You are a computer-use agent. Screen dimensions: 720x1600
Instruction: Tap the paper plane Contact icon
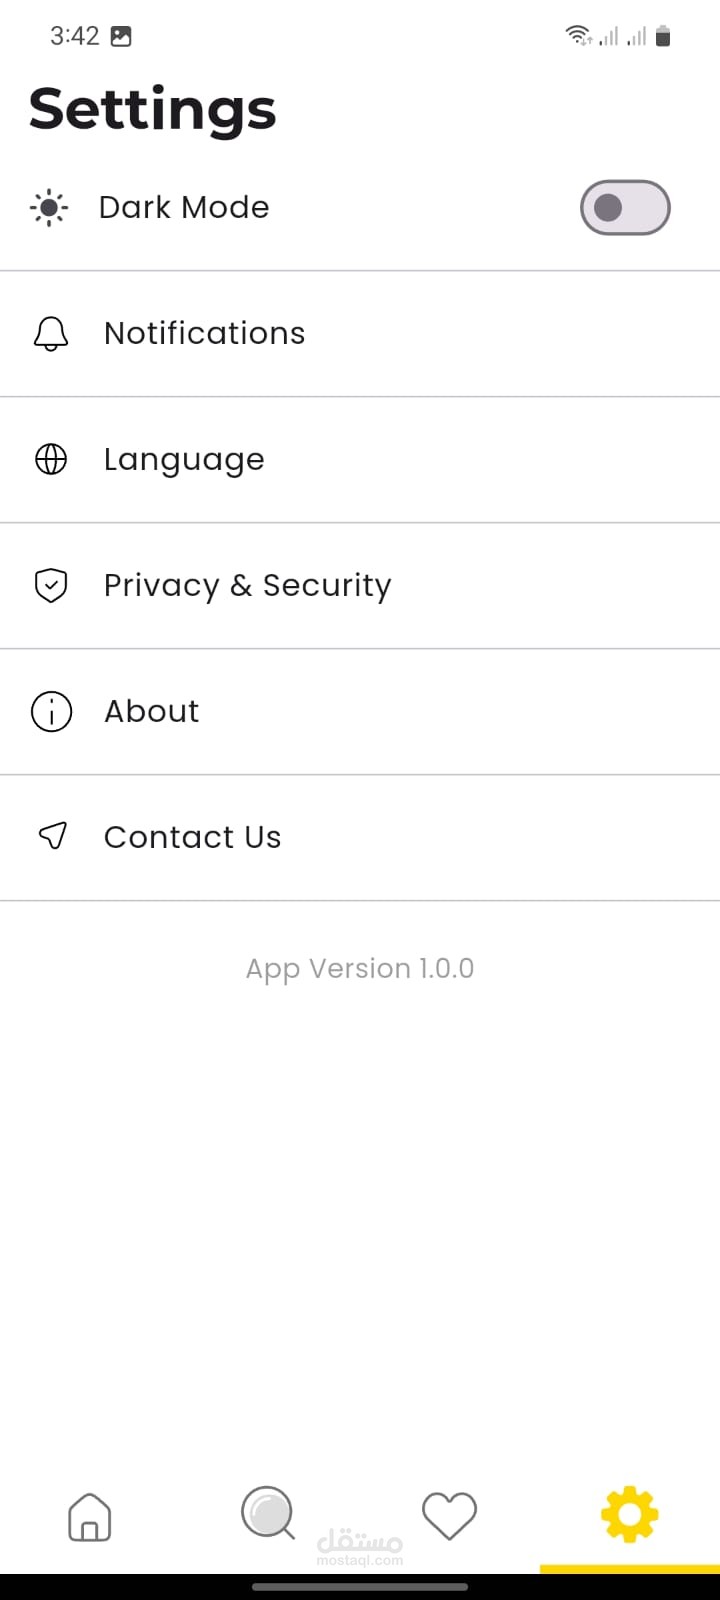[x=52, y=836]
